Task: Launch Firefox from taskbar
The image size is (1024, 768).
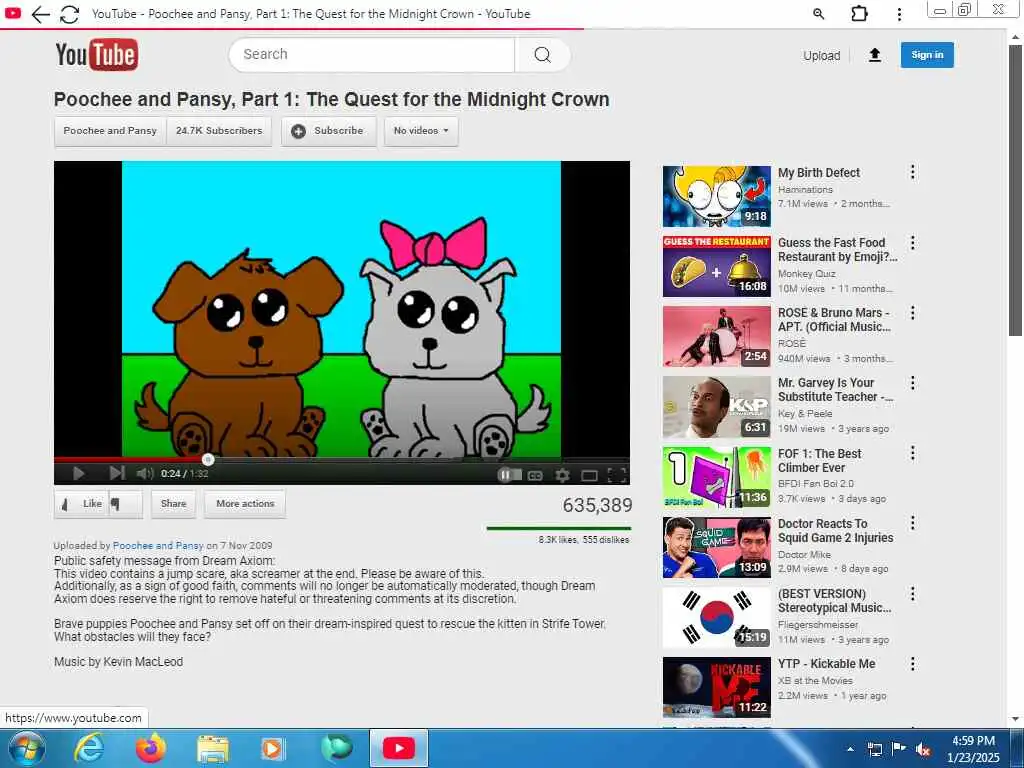Action: click(x=150, y=748)
